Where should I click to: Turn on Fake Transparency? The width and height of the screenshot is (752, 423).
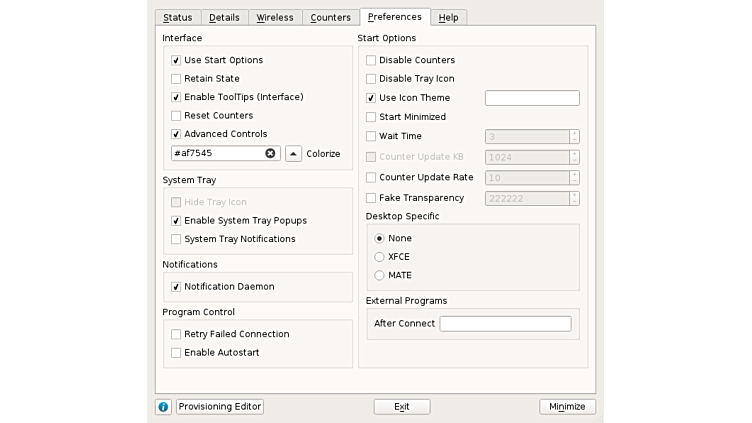click(x=371, y=198)
